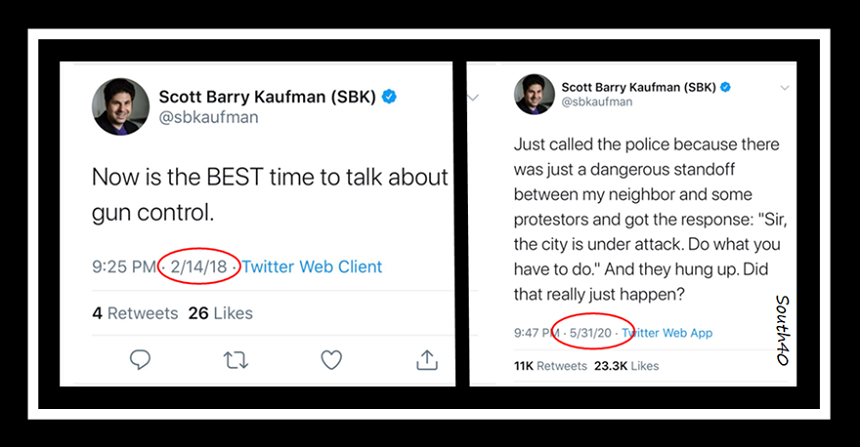The width and height of the screenshot is (860, 447).
Task: Expand the chevron beside the left tweet
Action: [x=473, y=98]
